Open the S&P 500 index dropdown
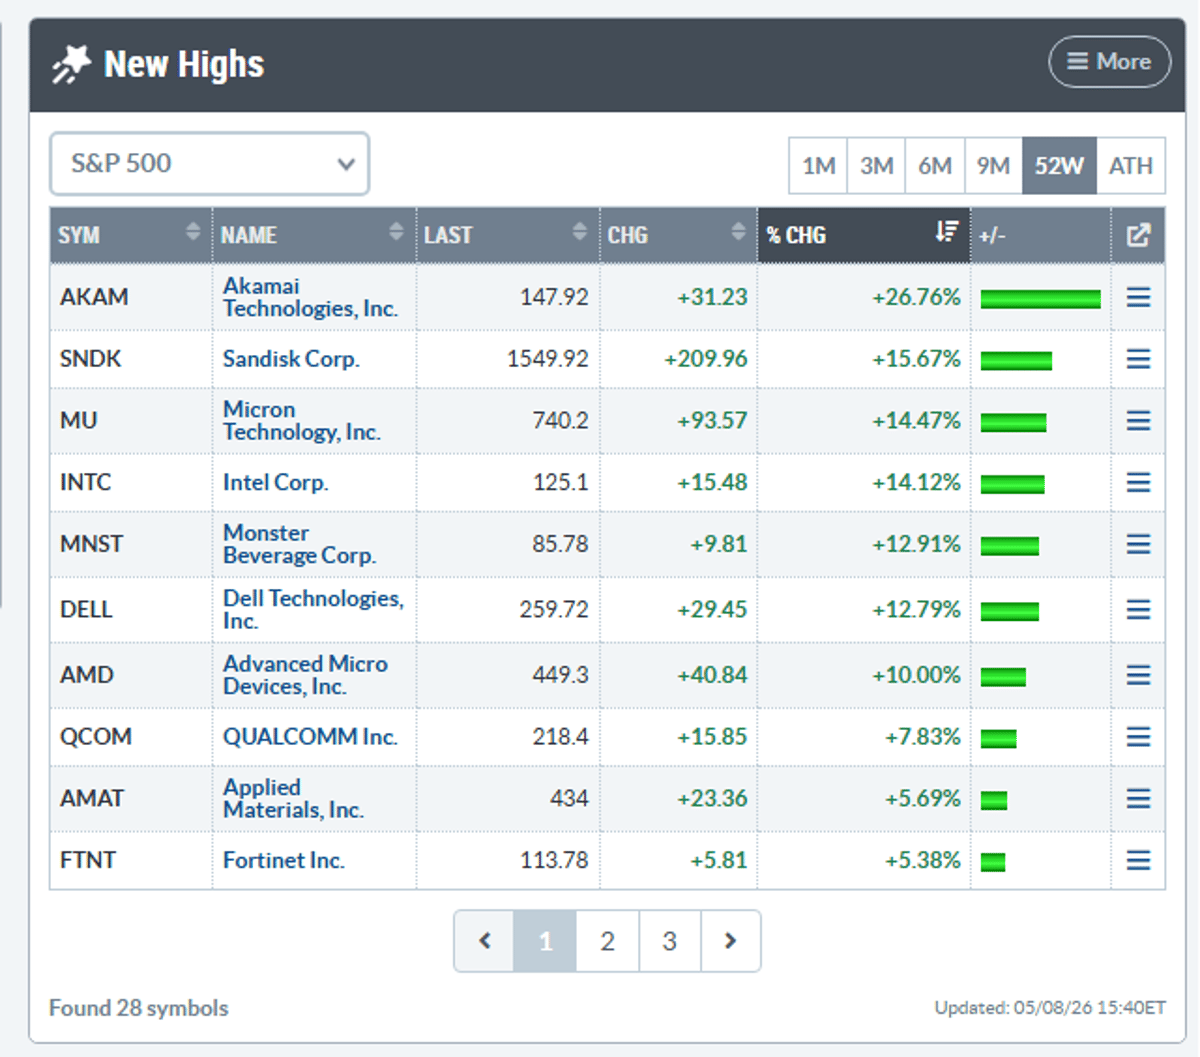 (210, 163)
